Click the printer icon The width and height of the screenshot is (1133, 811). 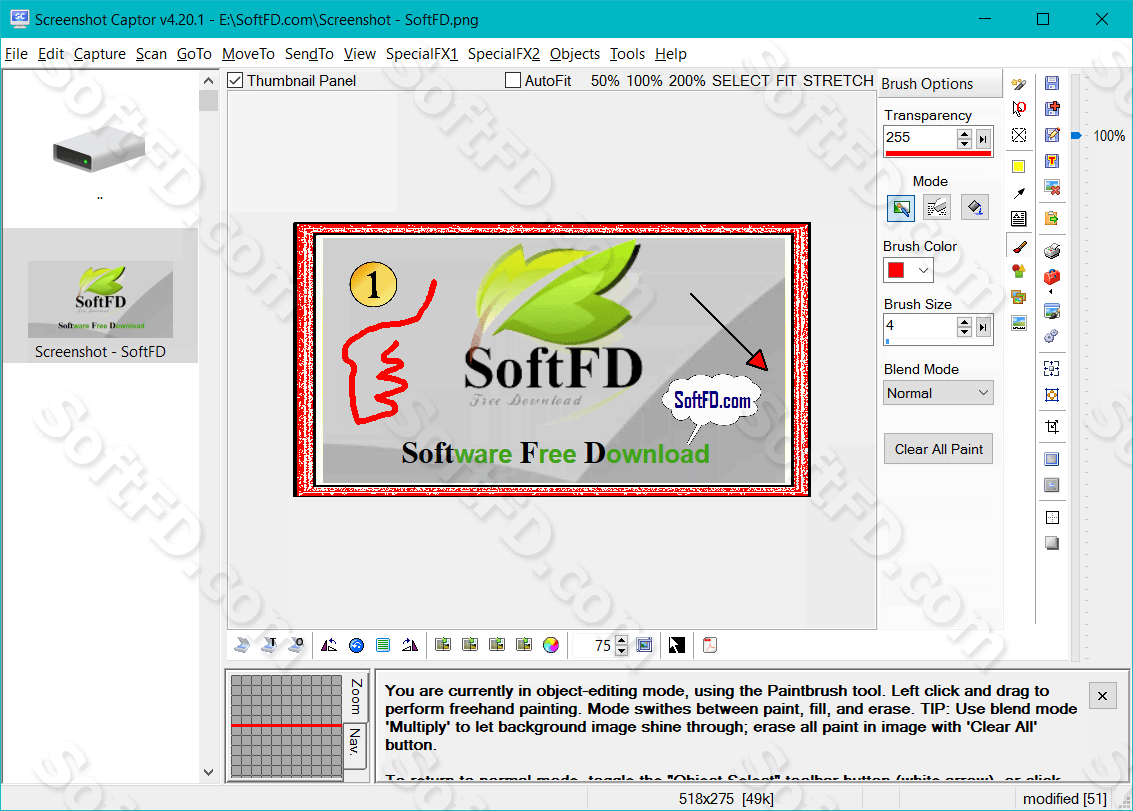coord(1052,251)
